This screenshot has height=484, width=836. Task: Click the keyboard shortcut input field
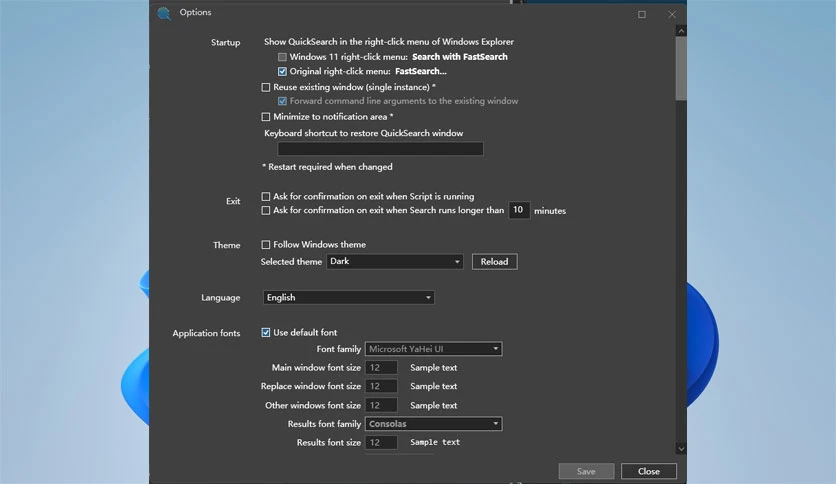(380, 149)
